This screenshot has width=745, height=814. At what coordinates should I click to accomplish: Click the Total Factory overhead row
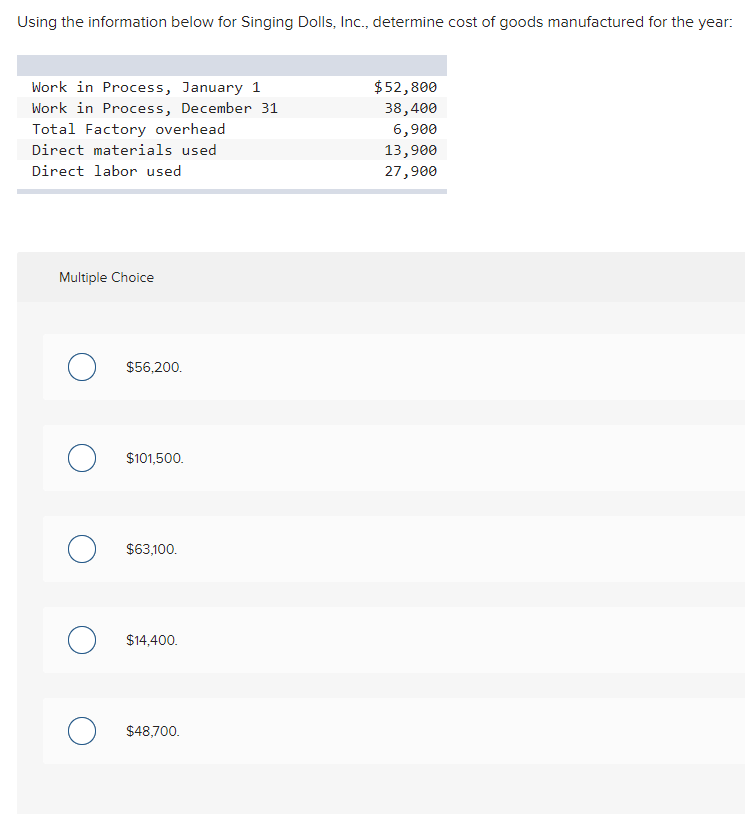coord(230,129)
